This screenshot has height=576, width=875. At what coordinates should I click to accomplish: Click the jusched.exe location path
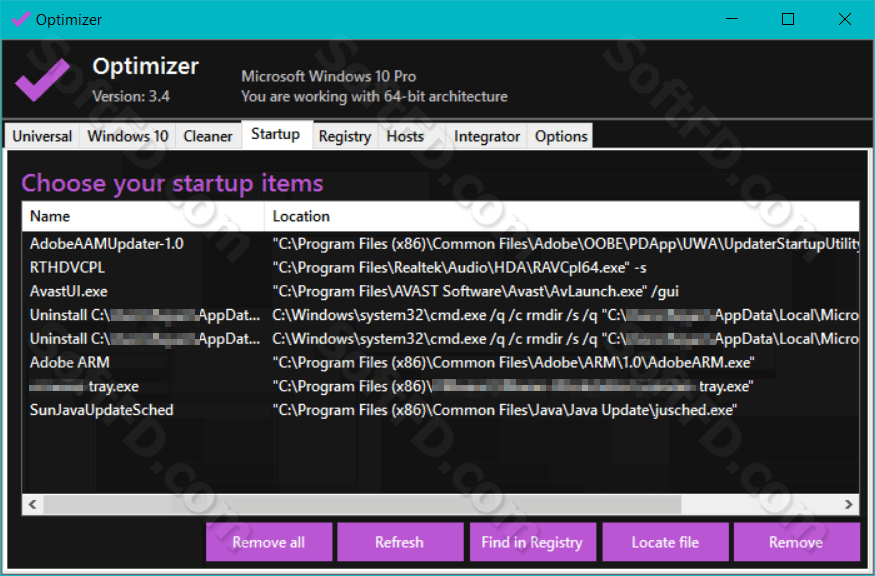click(504, 410)
